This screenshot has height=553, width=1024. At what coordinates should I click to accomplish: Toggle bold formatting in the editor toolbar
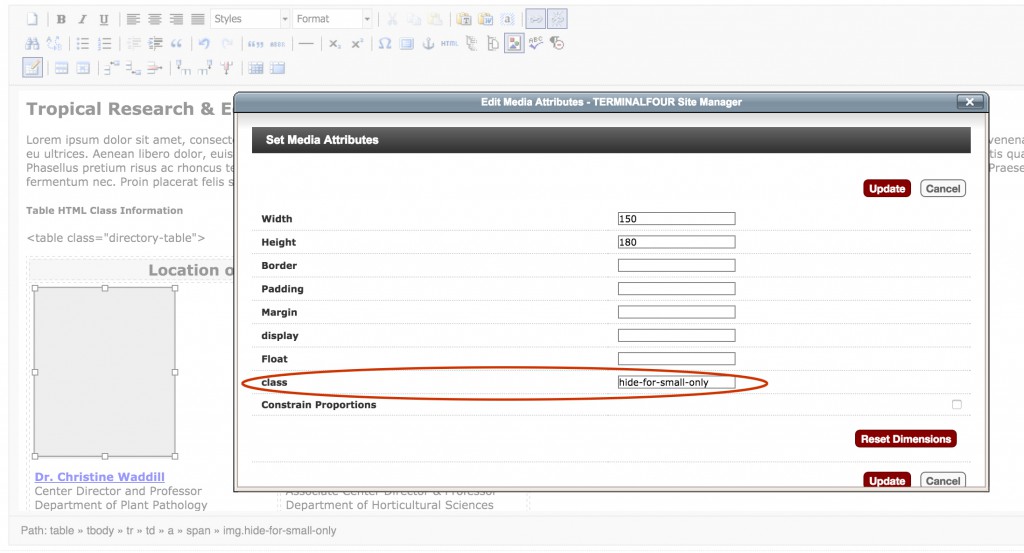click(61, 19)
